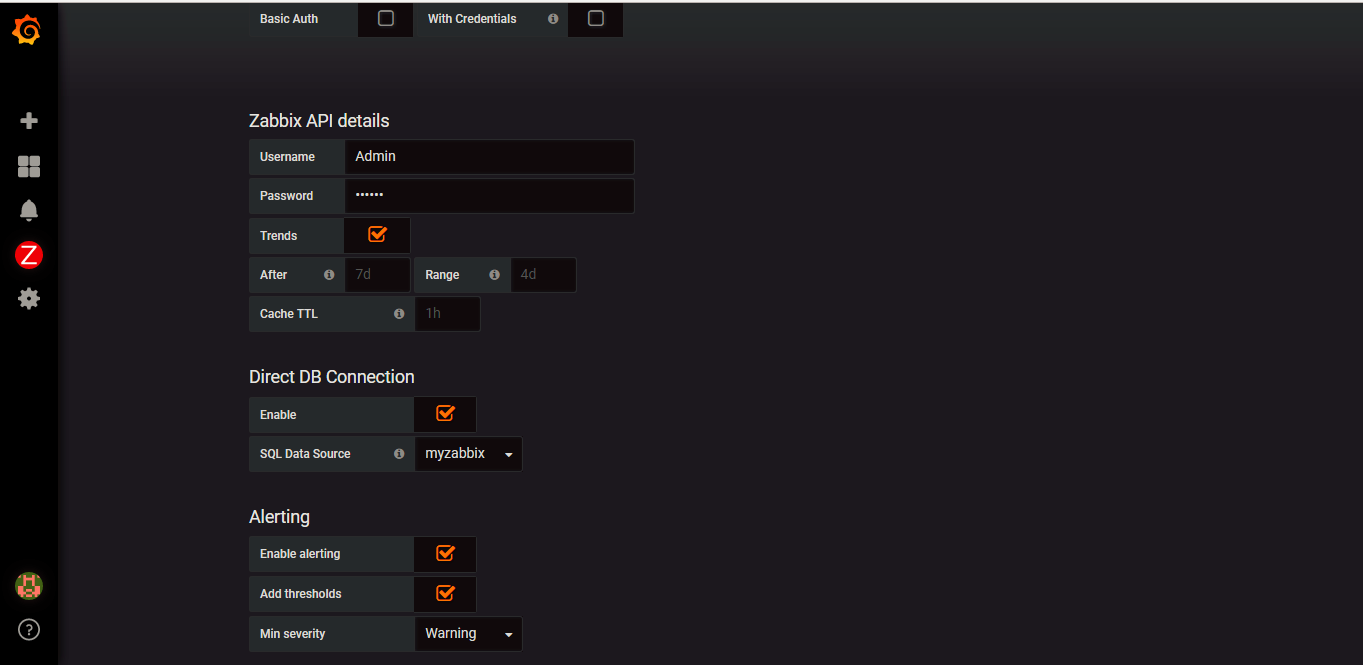The height and width of the screenshot is (665, 1363).
Task: Click the Cache TTL label
Action: [289, 314]
